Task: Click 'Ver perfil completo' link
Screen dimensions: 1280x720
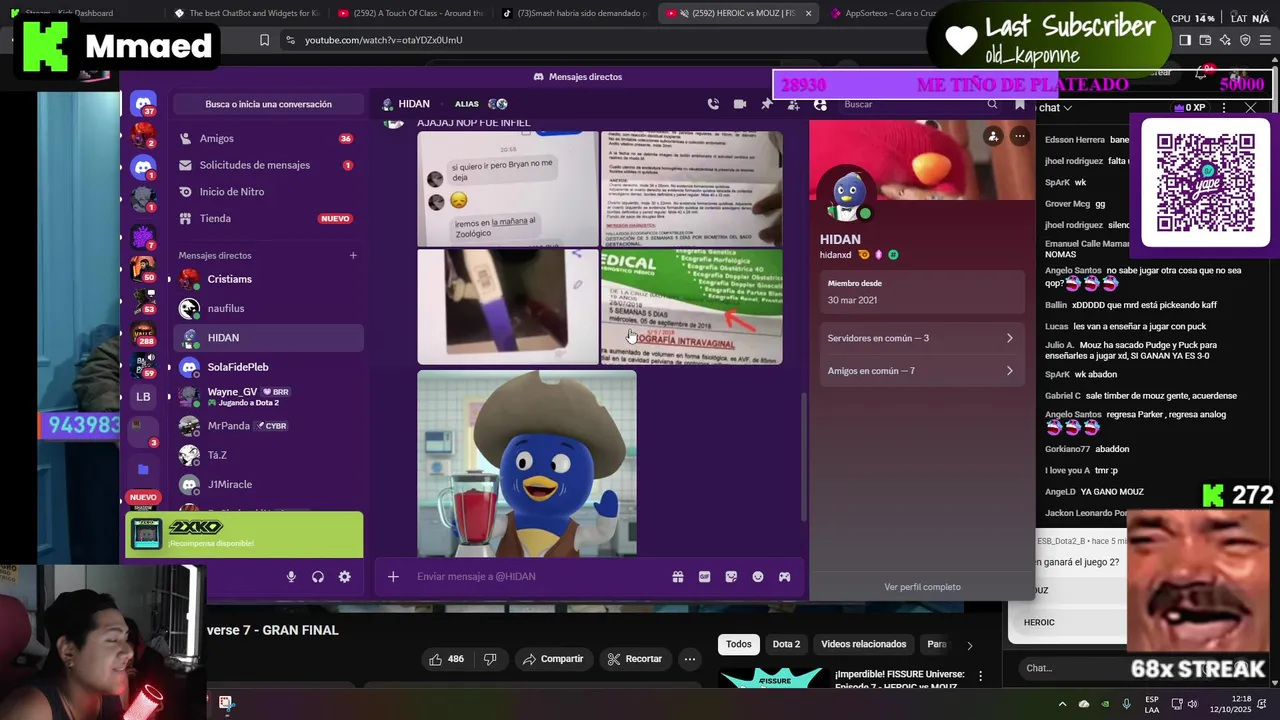Action: tap(922, 587)
